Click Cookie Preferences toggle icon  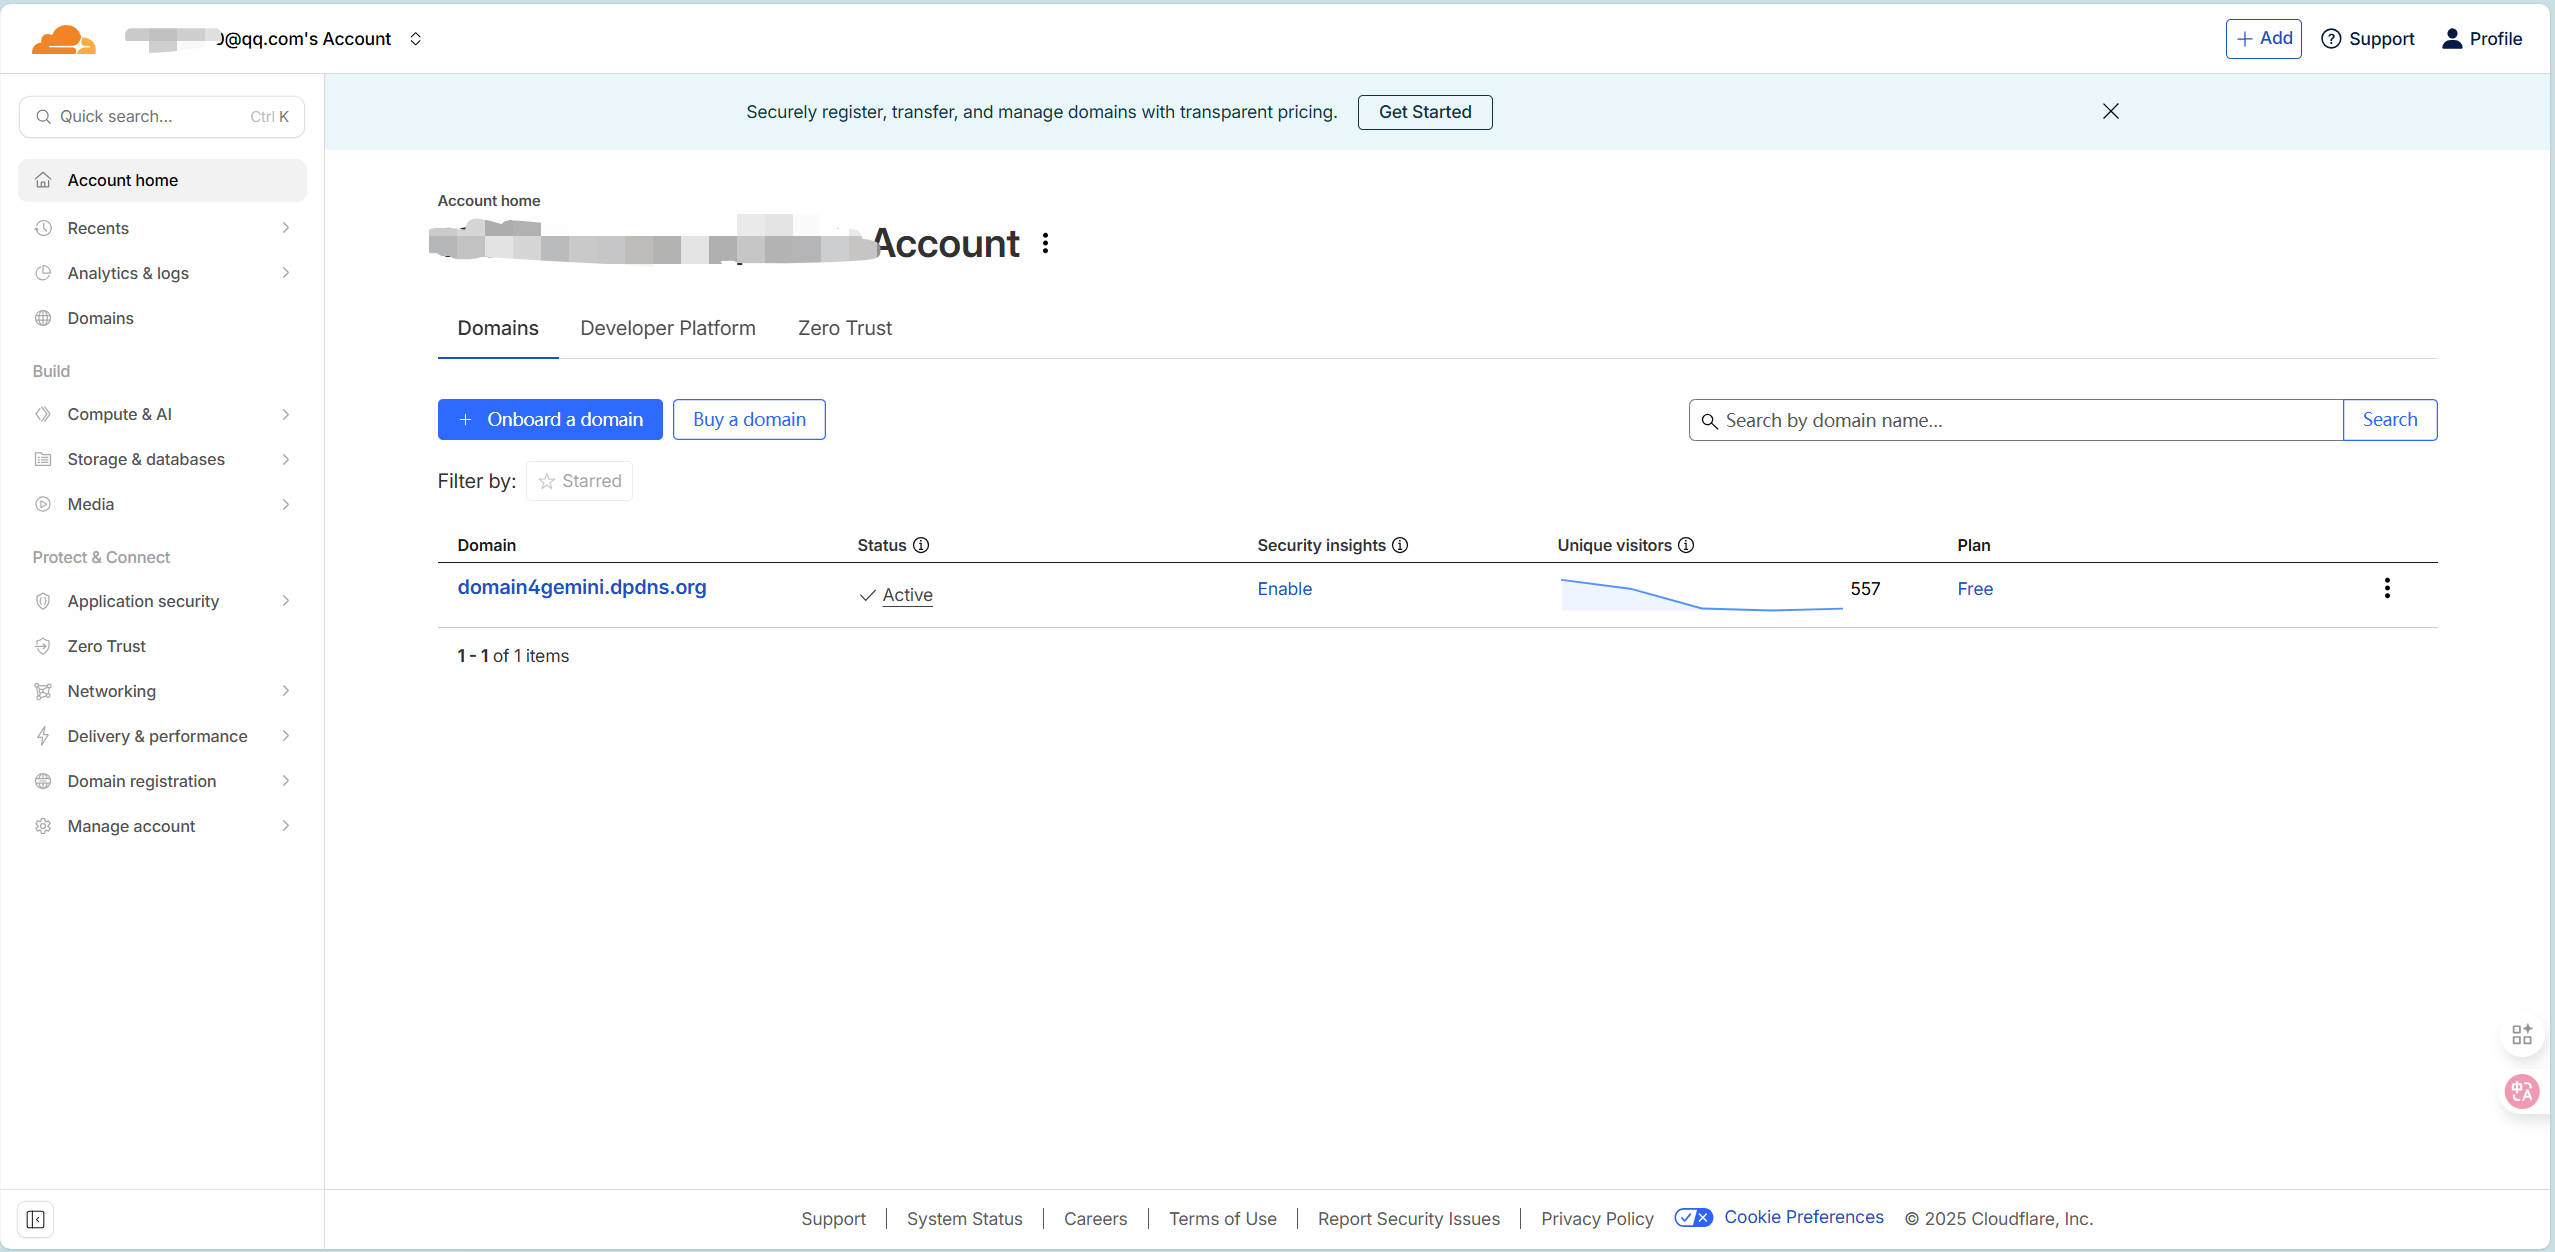[x=1693, y=1217]
